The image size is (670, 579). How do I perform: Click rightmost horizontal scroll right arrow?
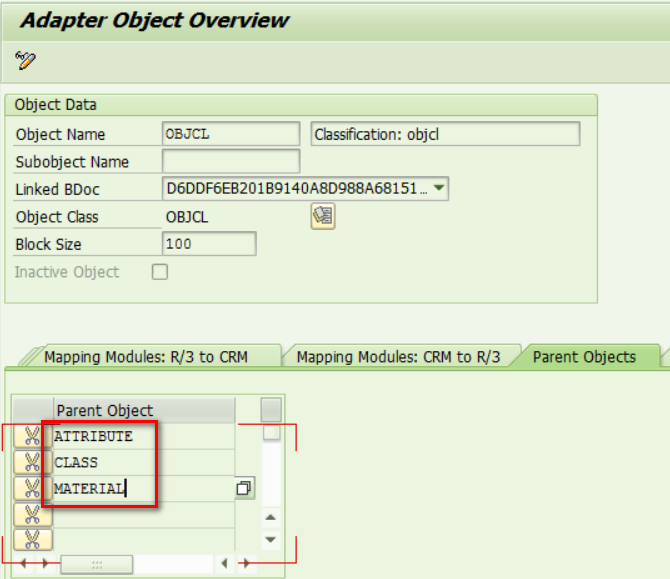click(246, 564)
